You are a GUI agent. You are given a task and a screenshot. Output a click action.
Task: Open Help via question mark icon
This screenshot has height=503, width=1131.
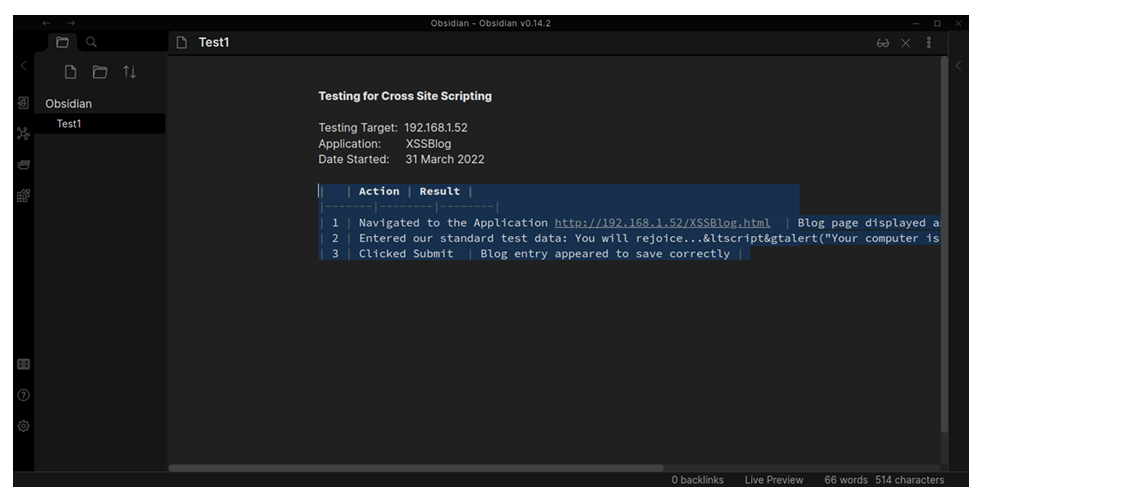point(23,395)
